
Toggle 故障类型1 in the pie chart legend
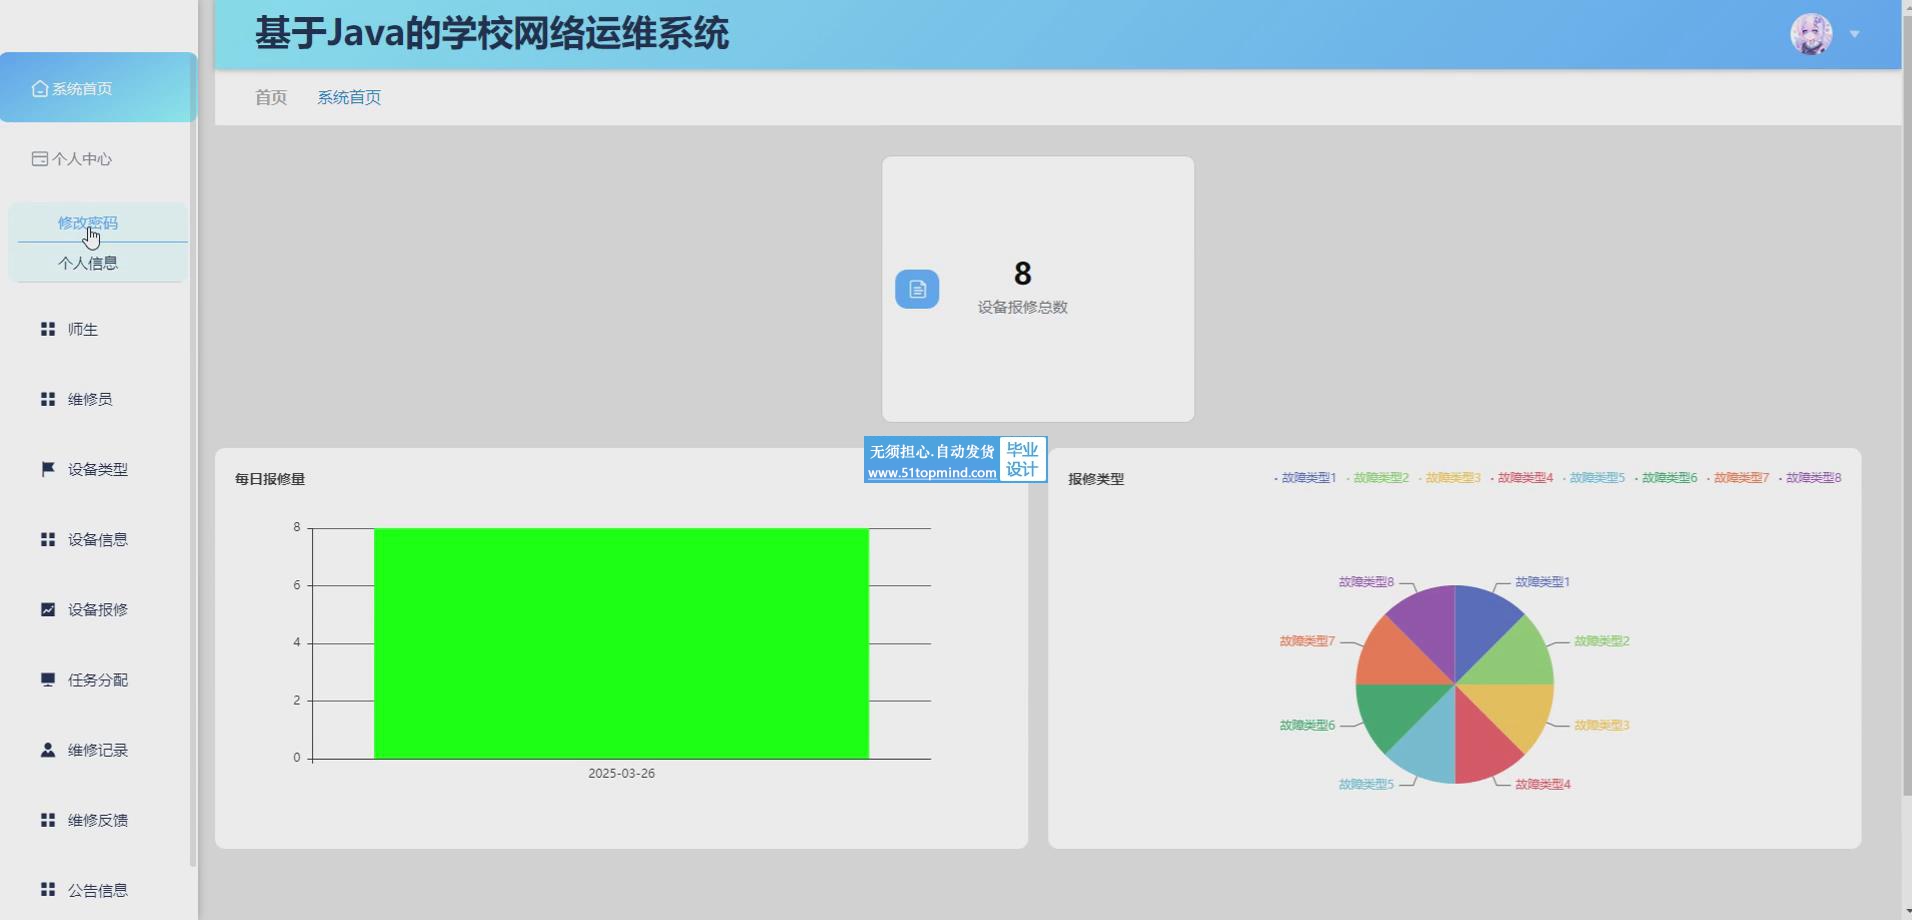[x=1306, y=478]
